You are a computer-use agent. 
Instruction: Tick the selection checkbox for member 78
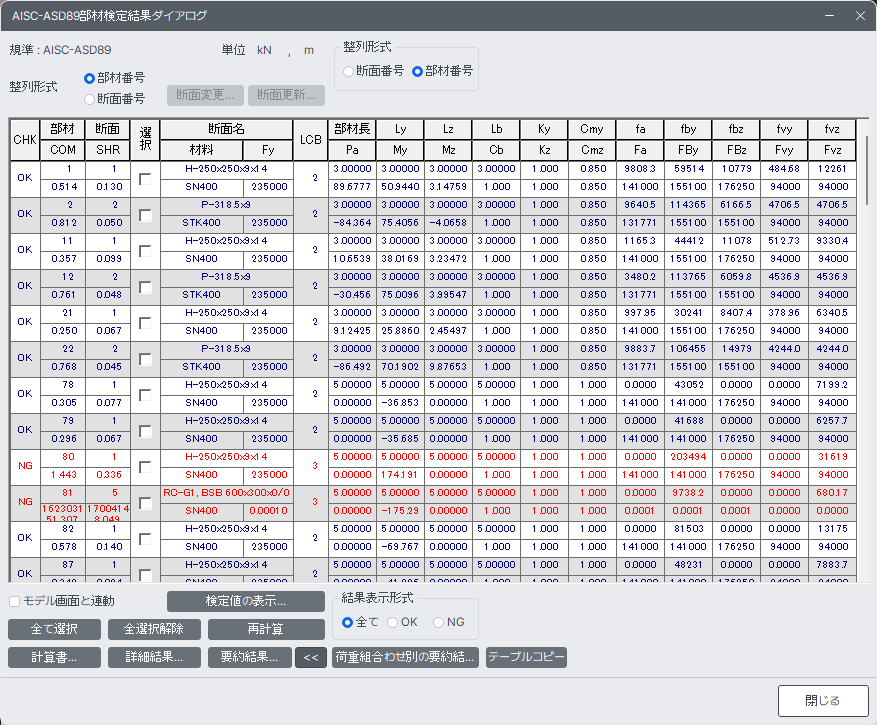145,395
